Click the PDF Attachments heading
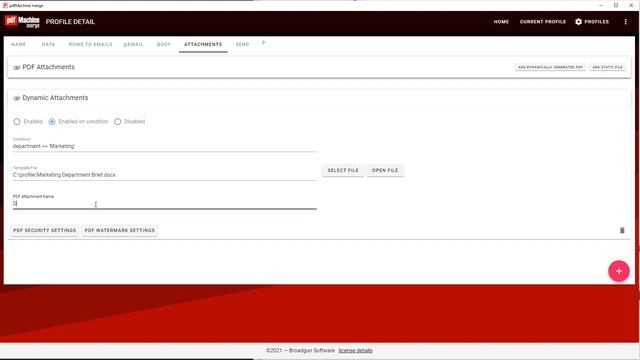 click(49, 67)
